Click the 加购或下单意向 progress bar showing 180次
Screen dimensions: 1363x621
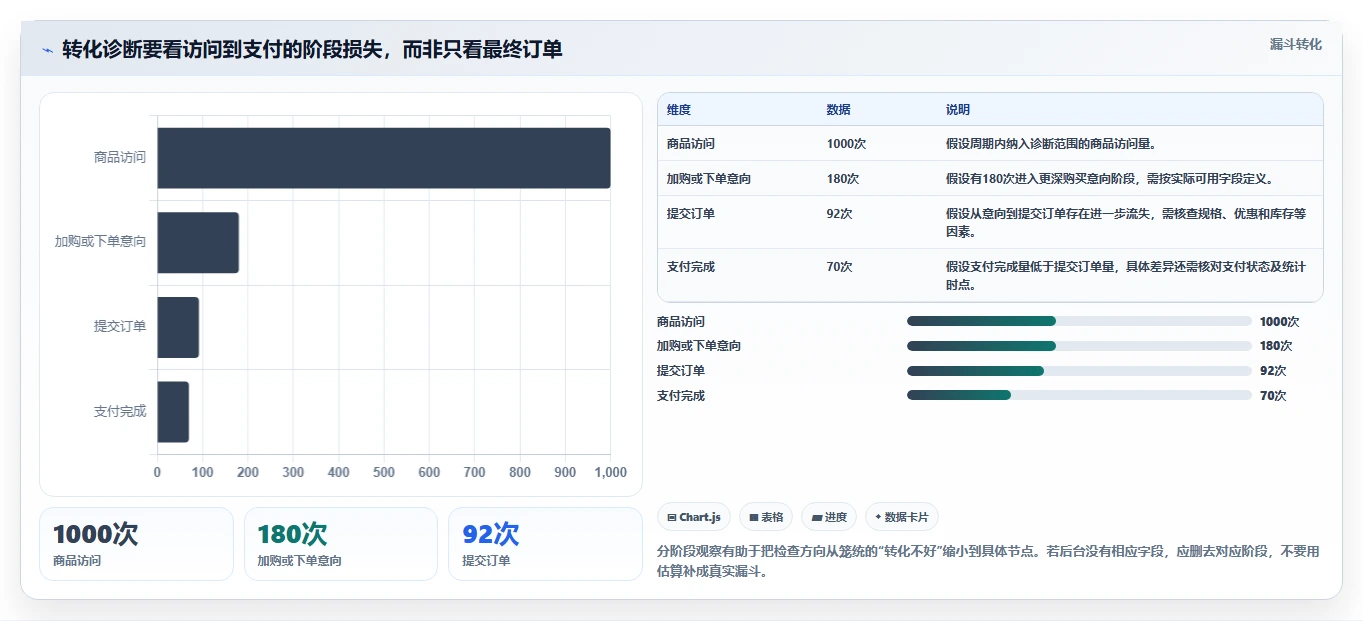(x=1079, y=346)
